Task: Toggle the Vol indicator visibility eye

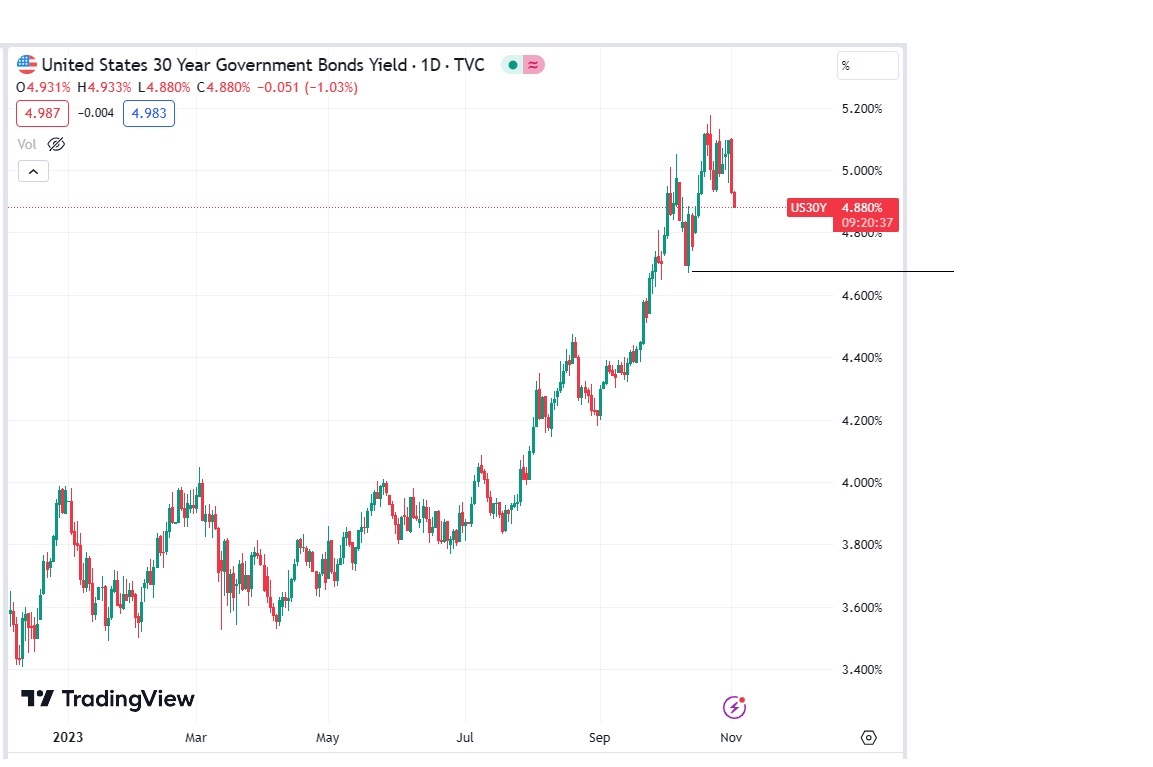Action: click(56, 144)
